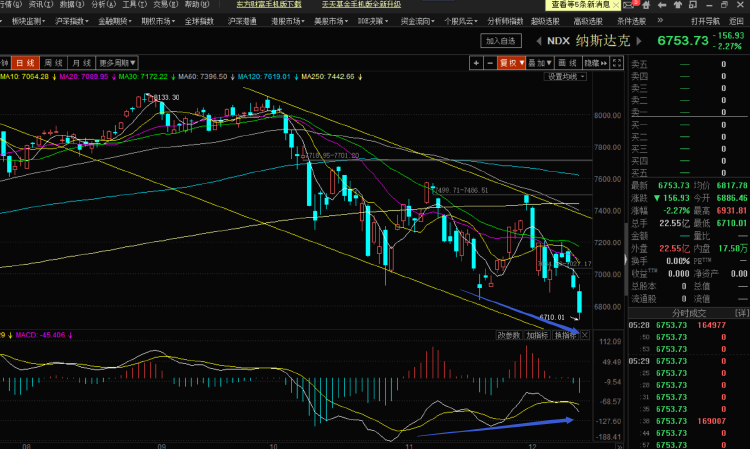Viewport: 750px width, 449px height.
Task: Open 东方财富手机版下载 link
Action: pyautogui.click(x=269, y=4)
